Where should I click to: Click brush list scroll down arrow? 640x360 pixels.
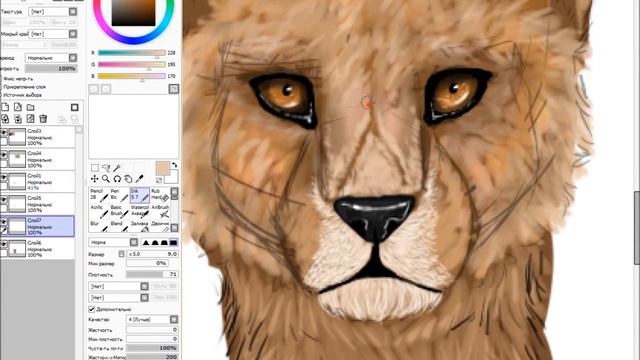[x=174, y=227]
